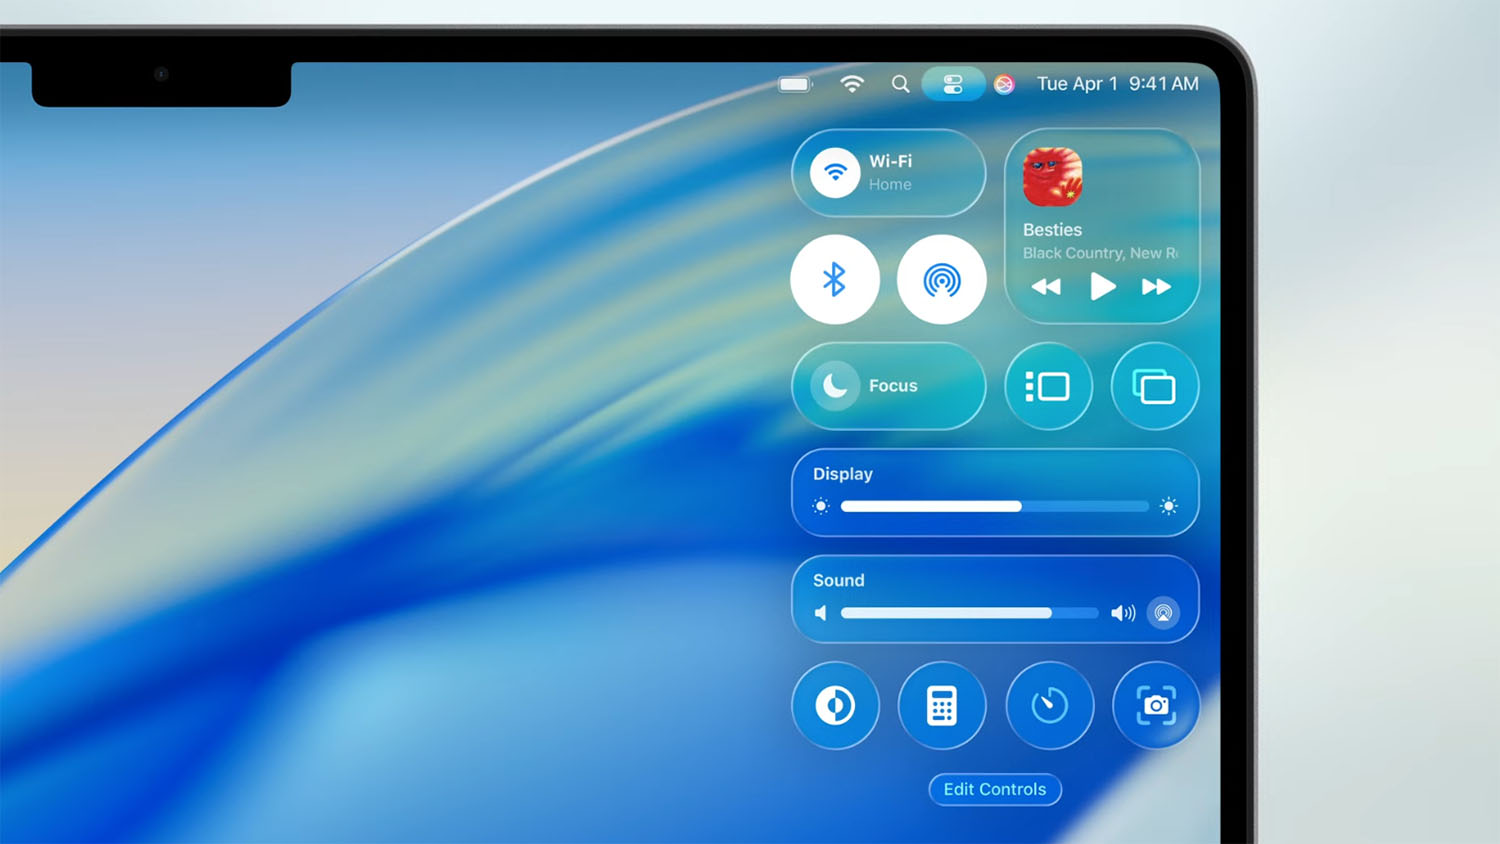This screenshot has width=1500, height=844.
Task: Play the Besties track
Action: [1101, 287]
